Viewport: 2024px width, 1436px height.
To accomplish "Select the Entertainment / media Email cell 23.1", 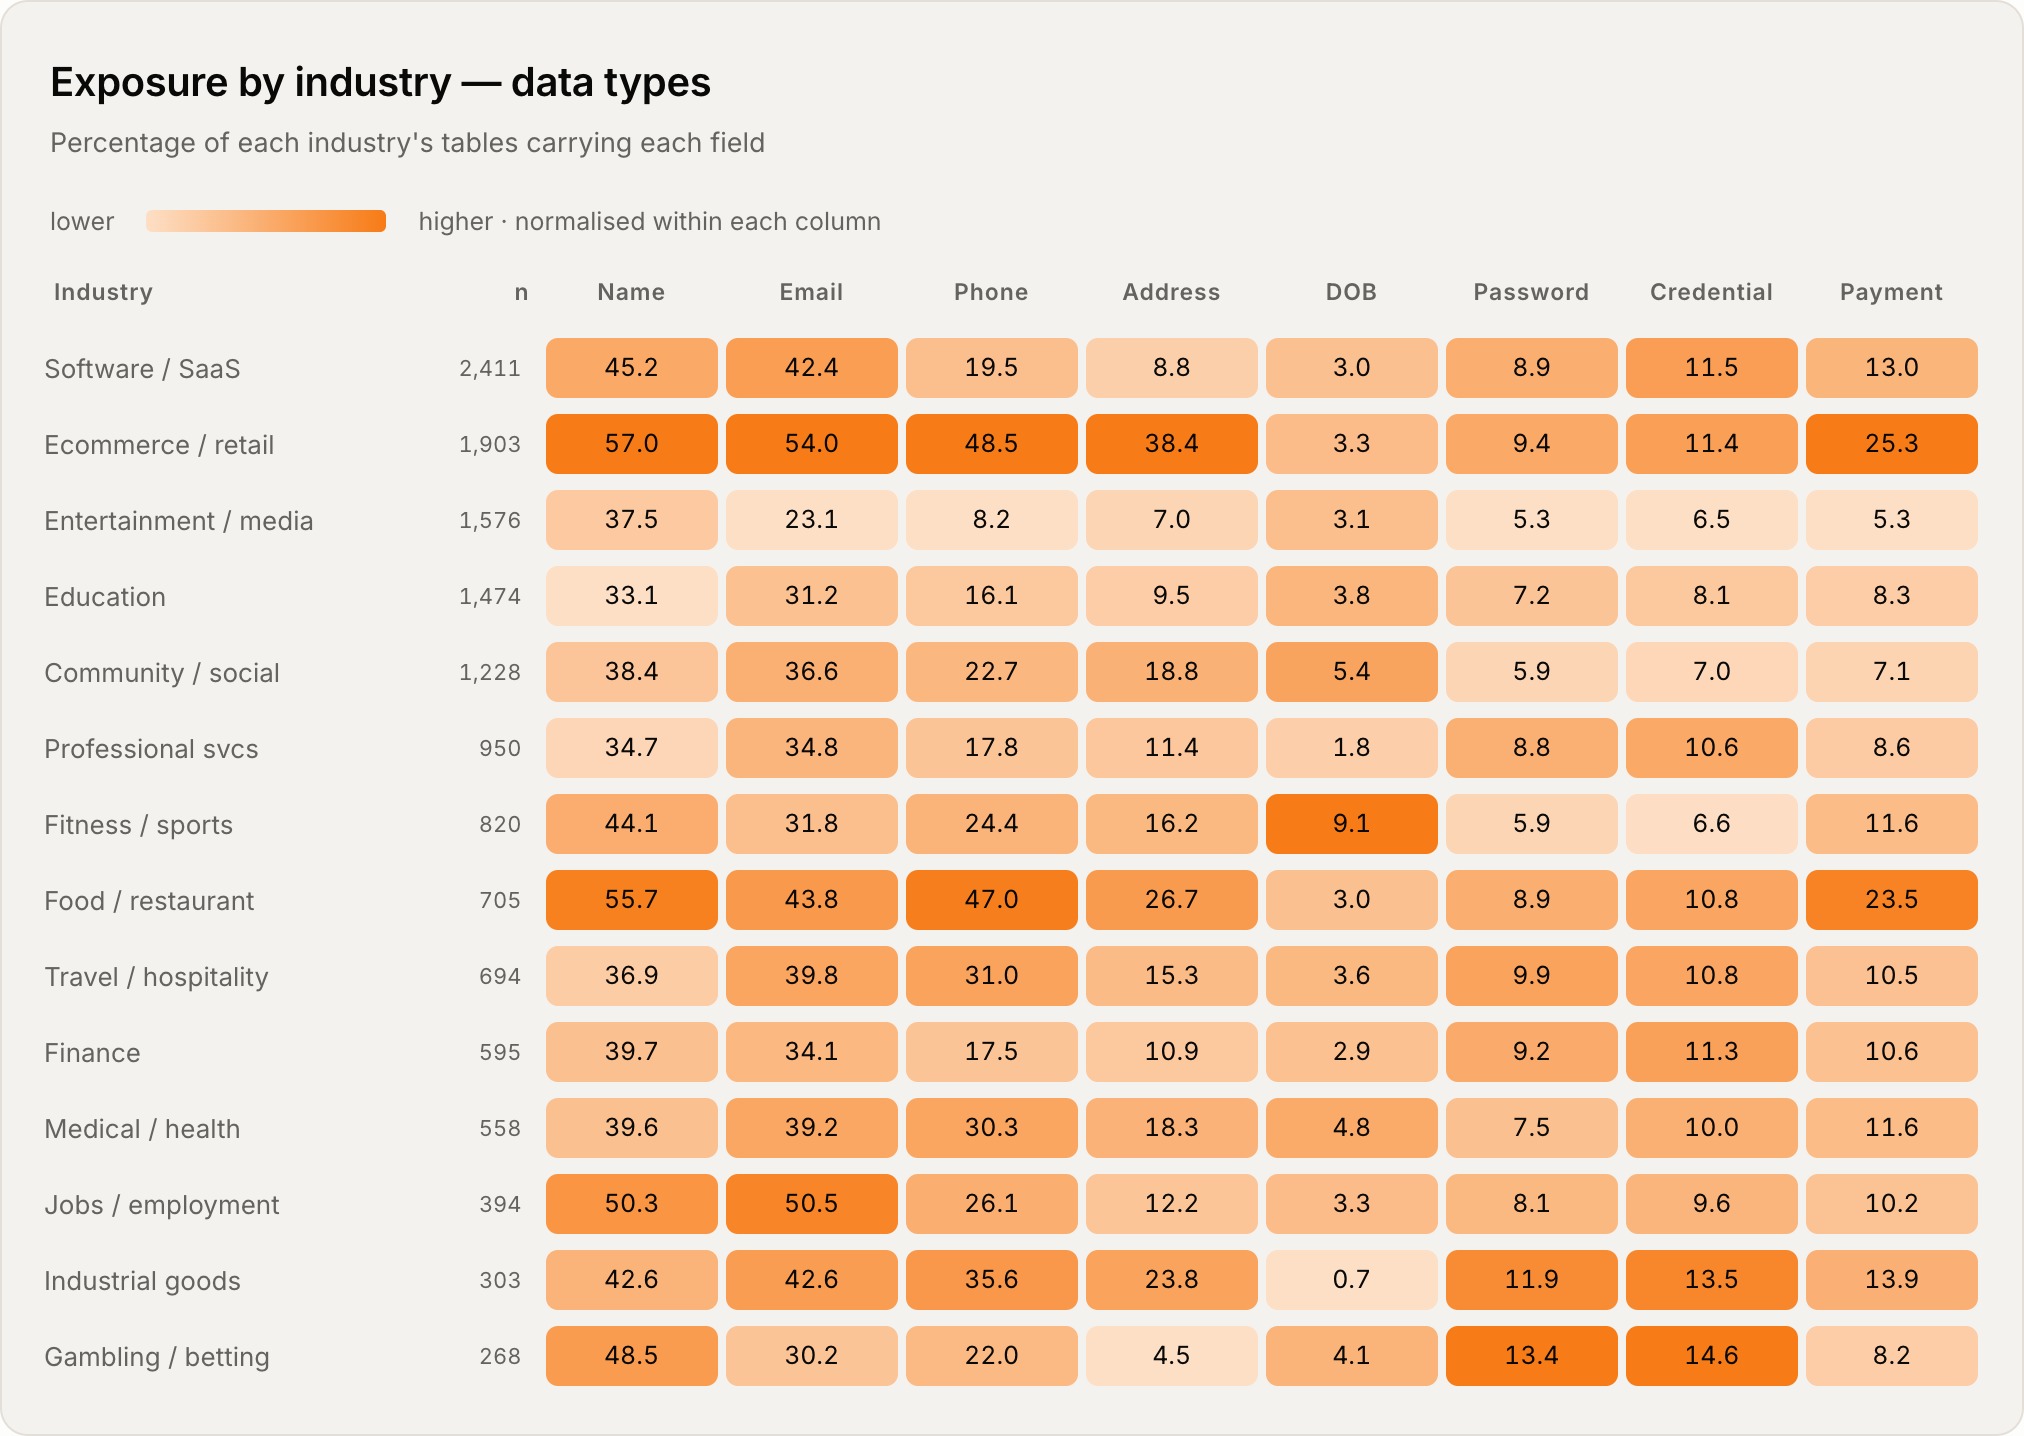I will tap(811, 520).
